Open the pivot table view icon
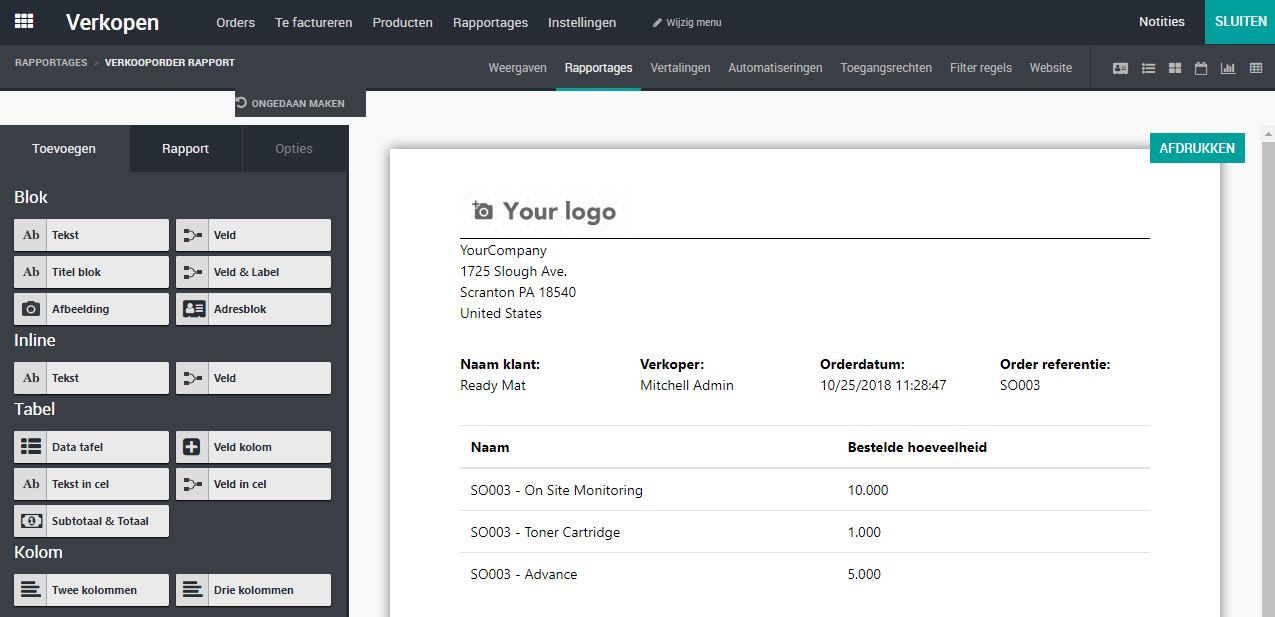Viewport: 1275px width, 617px height. pyautogui.click(x=1256, y=67)
